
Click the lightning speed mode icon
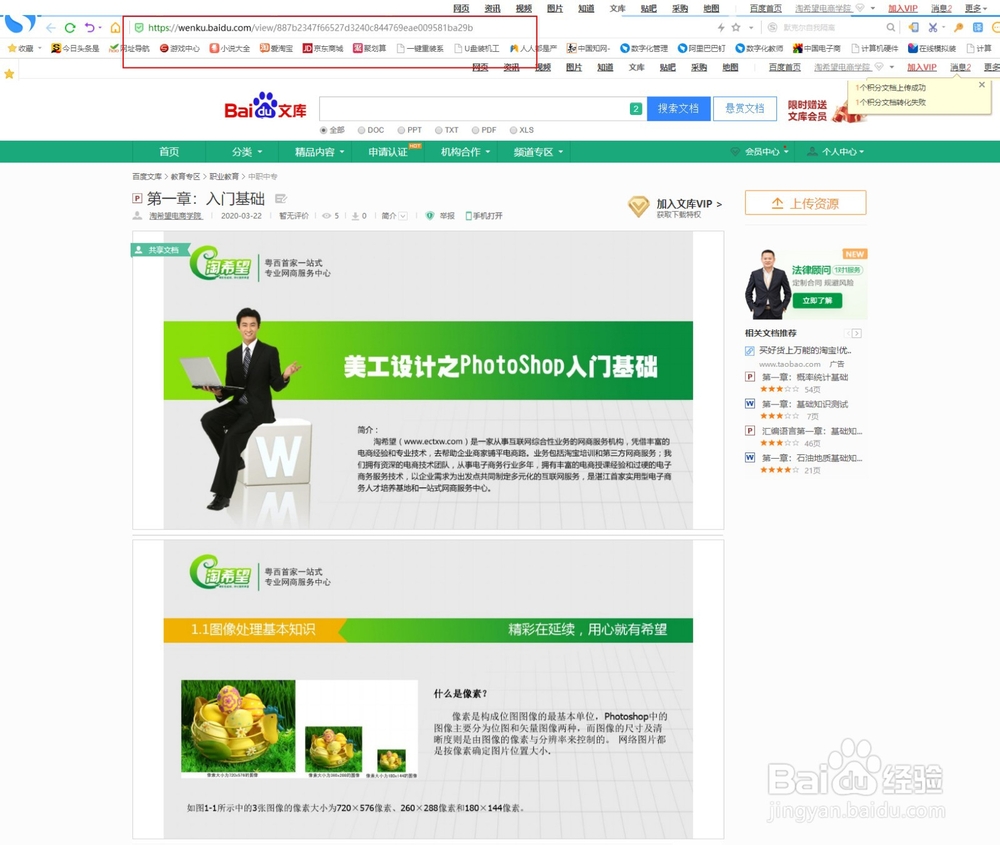pyautogui.click(x=721, y=27)
